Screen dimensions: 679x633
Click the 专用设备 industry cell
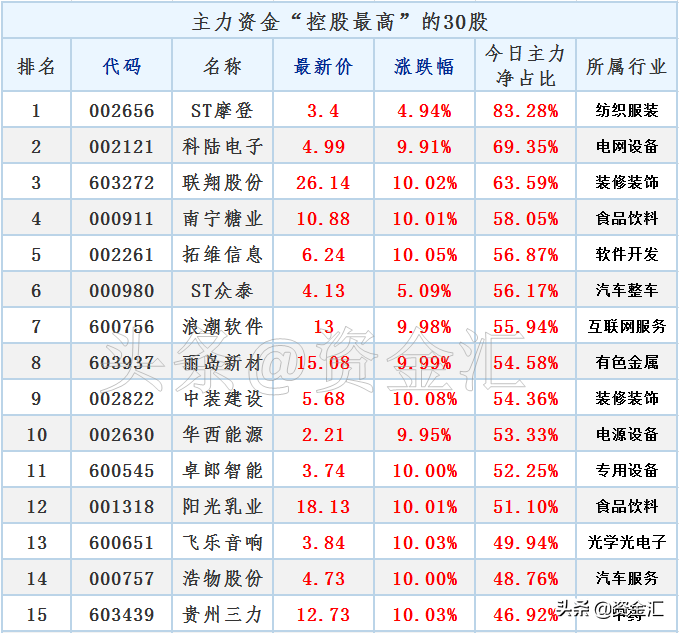(x=627, y=470)
